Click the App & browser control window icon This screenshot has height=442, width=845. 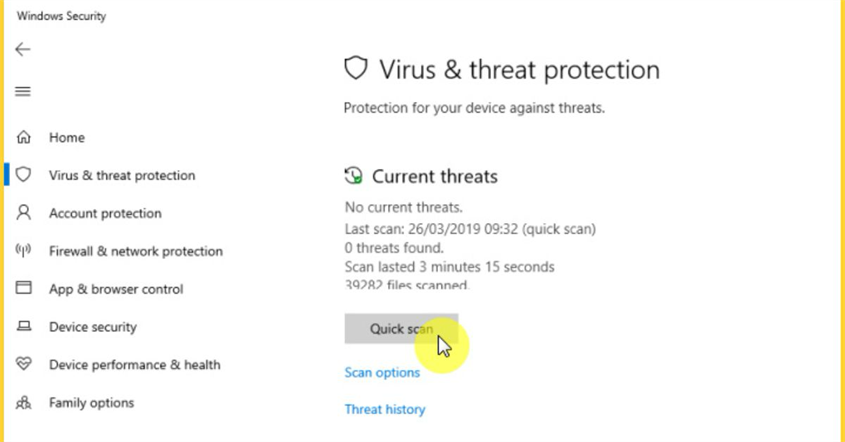coord(24,289)
